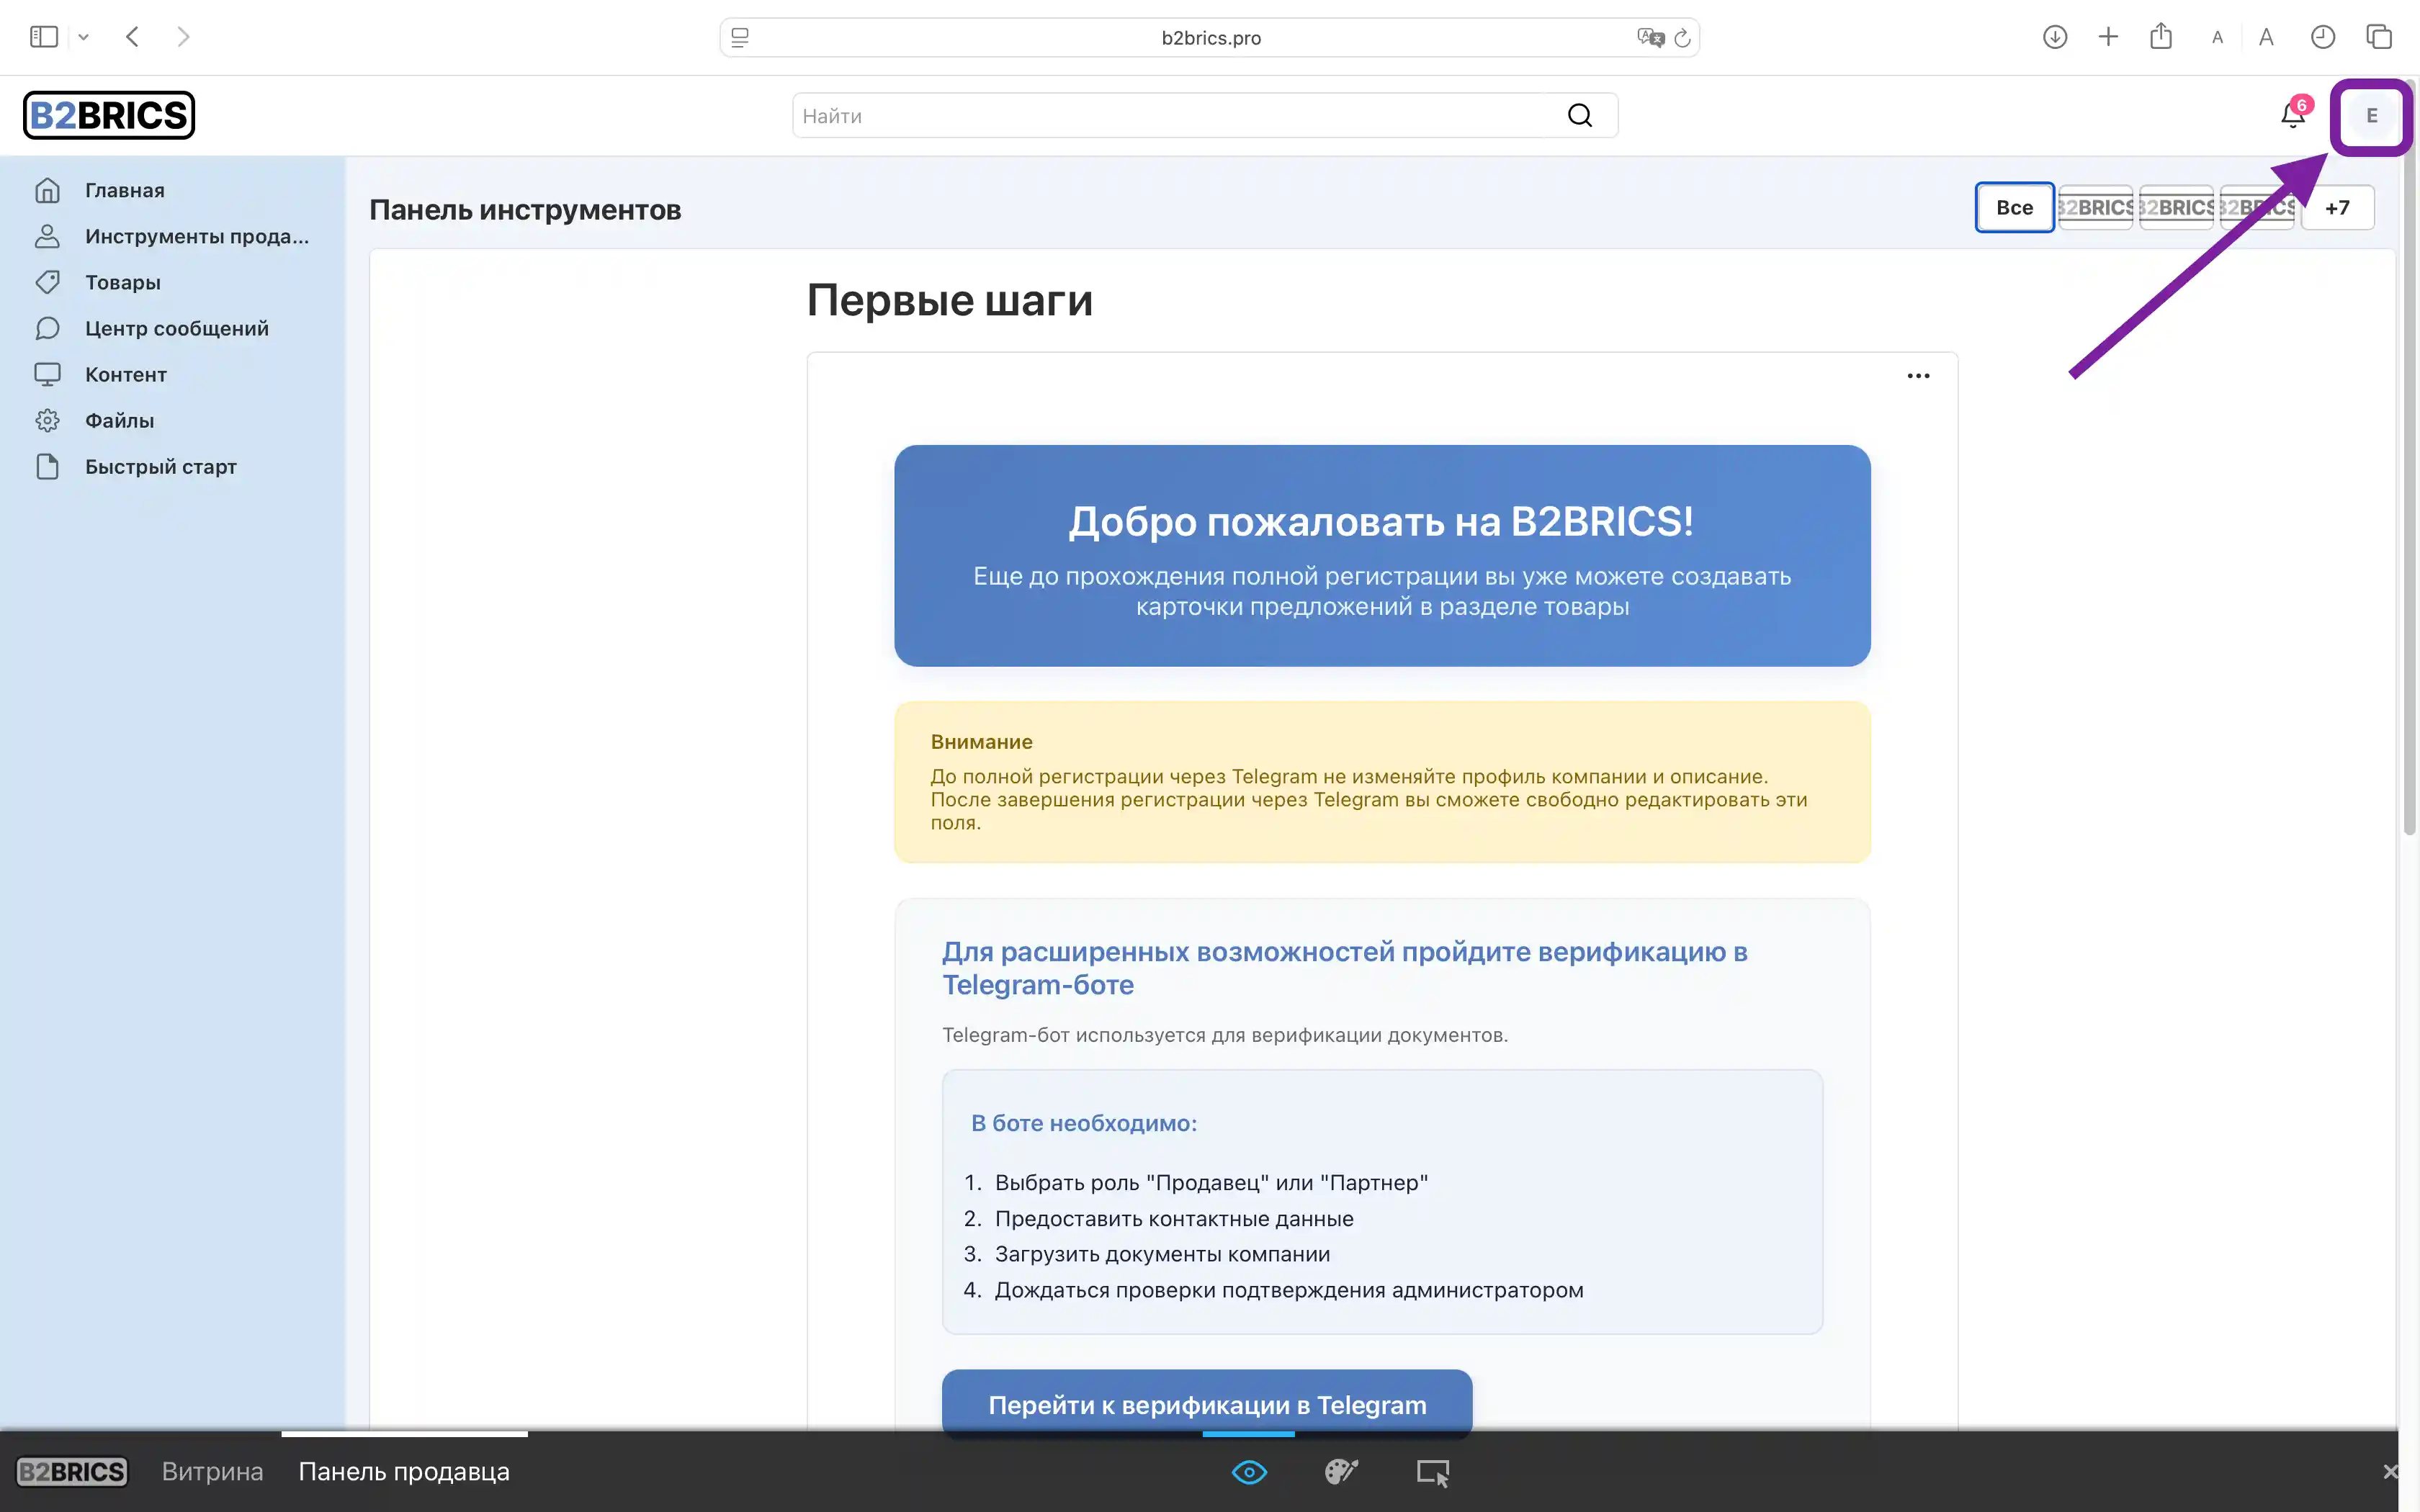Image resolution: width=2420 pixels, height=1512 pixels.
Task: Select the first B2BRICS filter tab
Action: click(2095, 207)
